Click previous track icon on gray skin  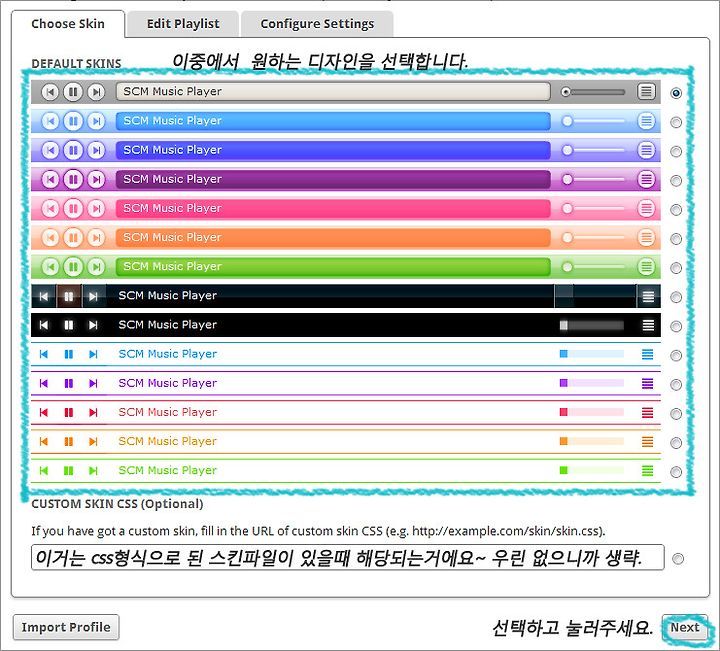point(50,92)
